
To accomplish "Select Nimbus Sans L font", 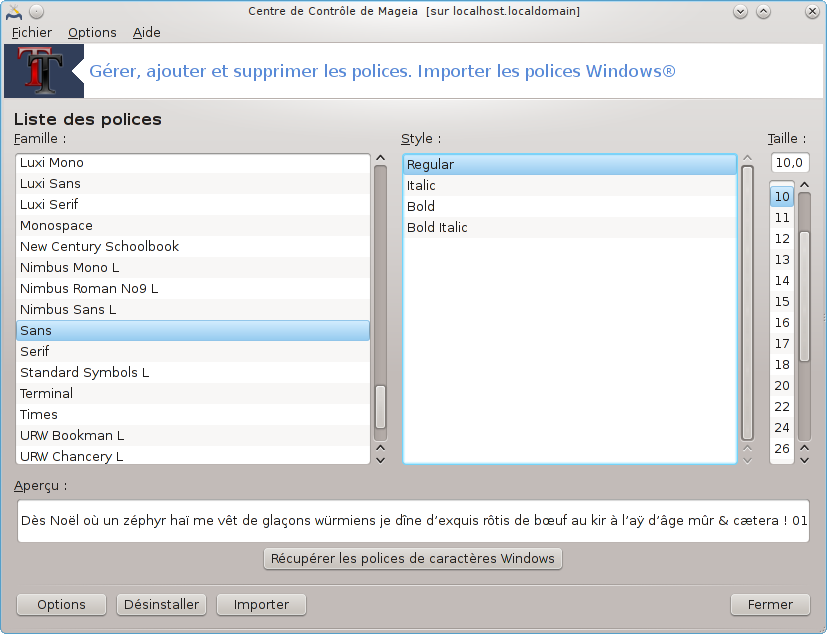I will (x=193, y=310).
